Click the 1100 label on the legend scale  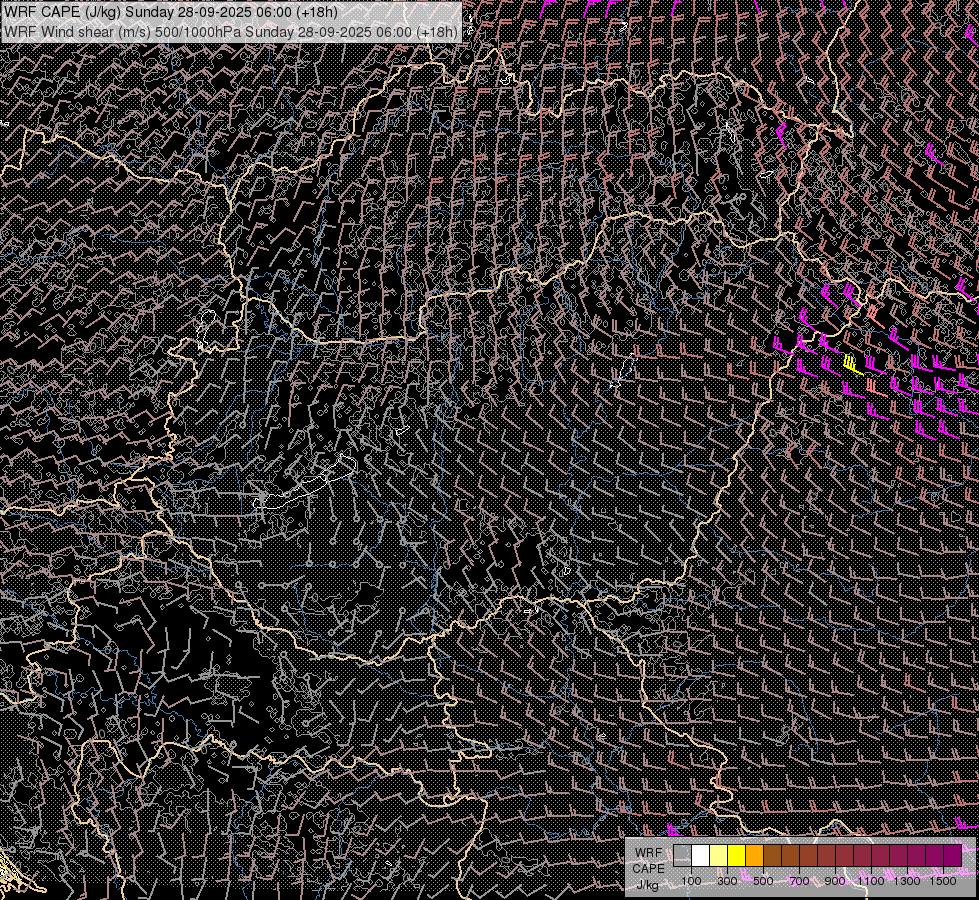coord(871,881)
